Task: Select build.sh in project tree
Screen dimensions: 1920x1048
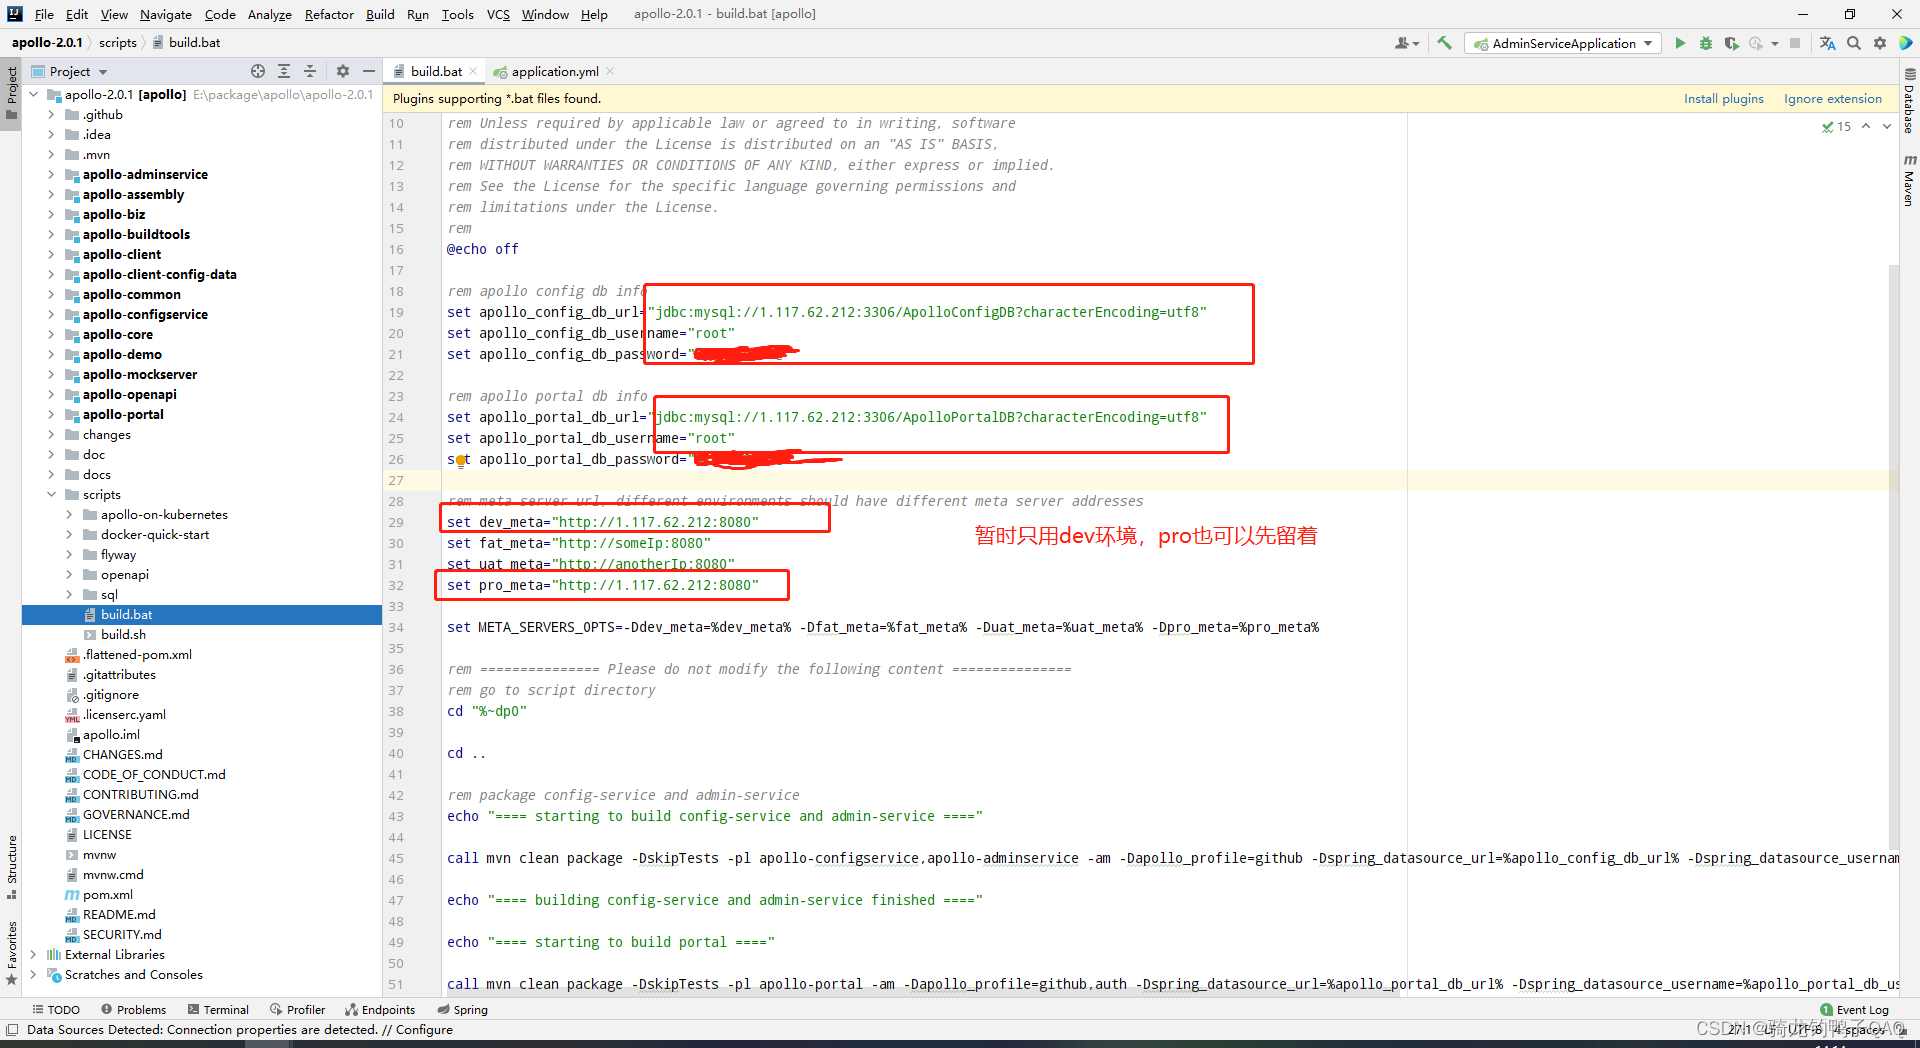Action: pyautogui.click(x=123, y=634)
